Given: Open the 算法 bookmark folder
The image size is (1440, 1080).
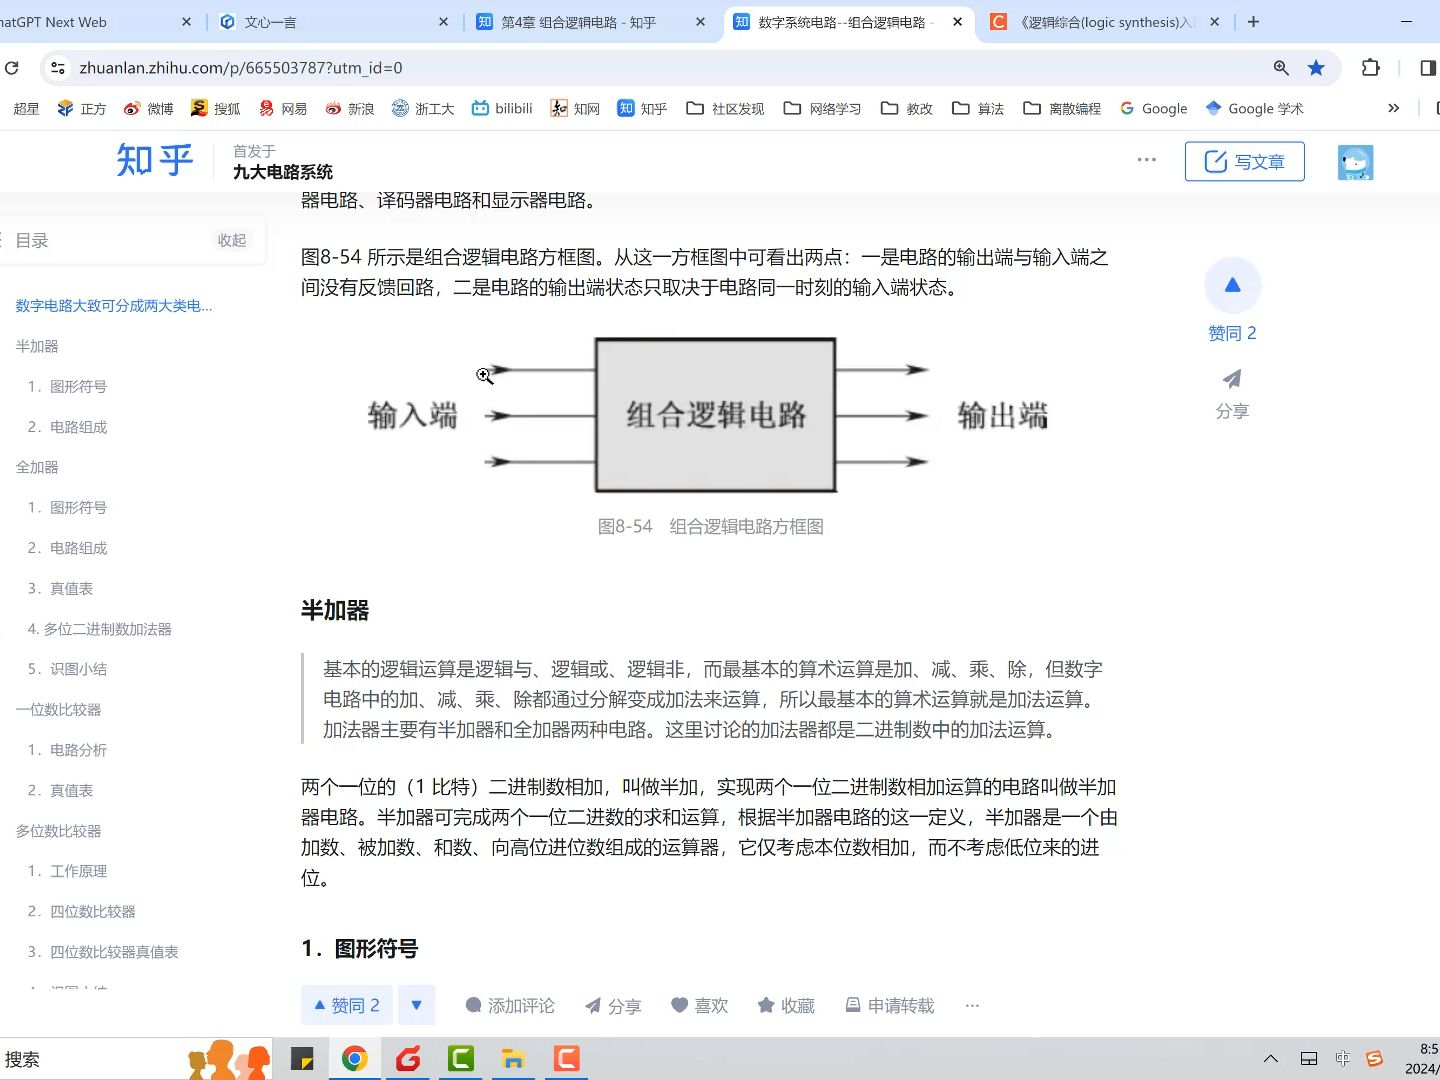Looking at the screenshot, I should pyautogui.click(x=978, y=108).
